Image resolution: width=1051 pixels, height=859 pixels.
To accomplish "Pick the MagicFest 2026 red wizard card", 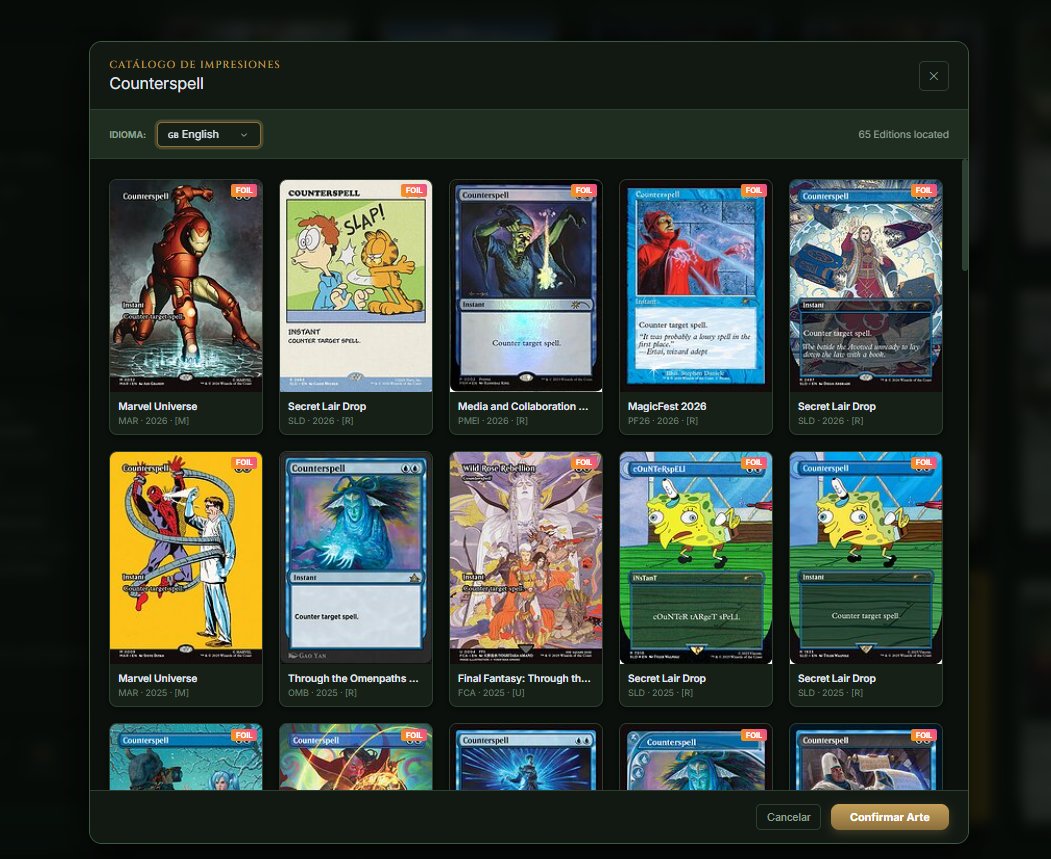I will (696, 307).
